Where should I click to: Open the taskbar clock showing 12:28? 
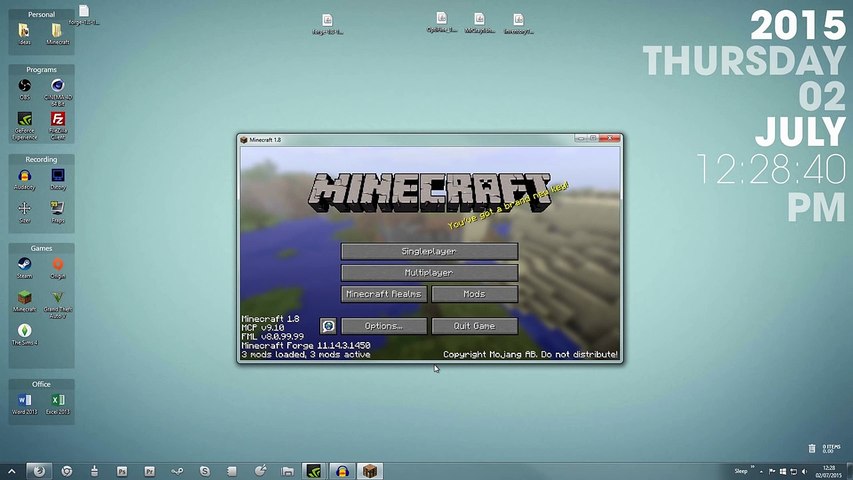tap(829, 471)
